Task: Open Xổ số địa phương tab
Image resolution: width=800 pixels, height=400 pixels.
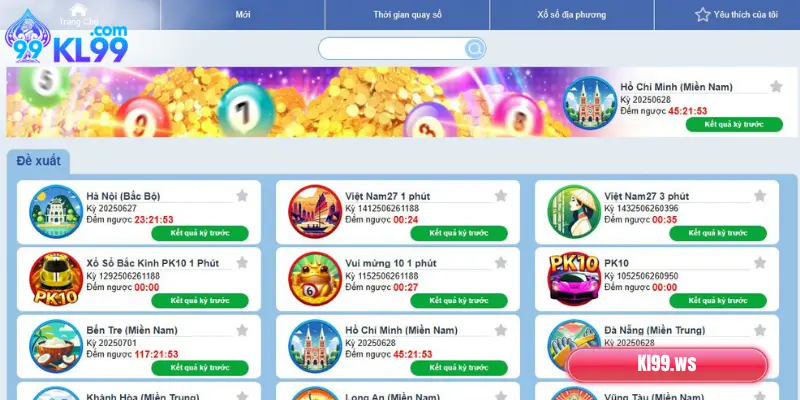Action: tap(571, 15)
